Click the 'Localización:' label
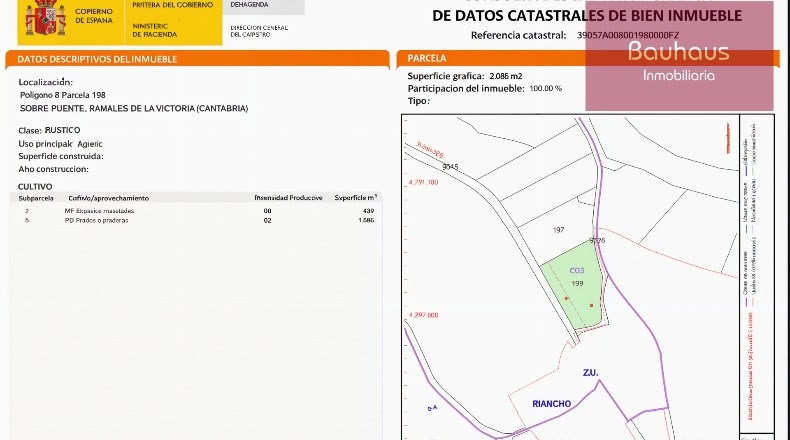 [x=46, y=82]
